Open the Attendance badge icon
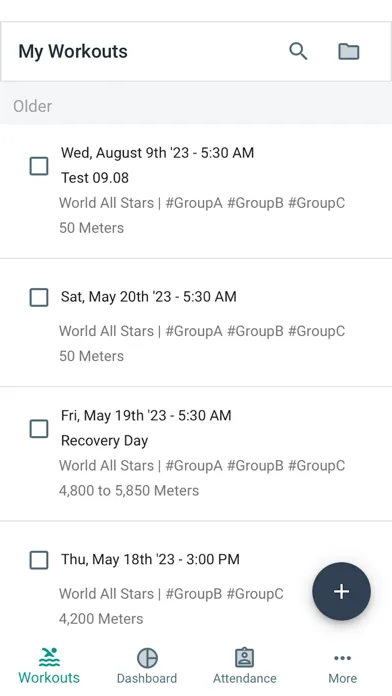392x696 pixels. pos(244,657)
